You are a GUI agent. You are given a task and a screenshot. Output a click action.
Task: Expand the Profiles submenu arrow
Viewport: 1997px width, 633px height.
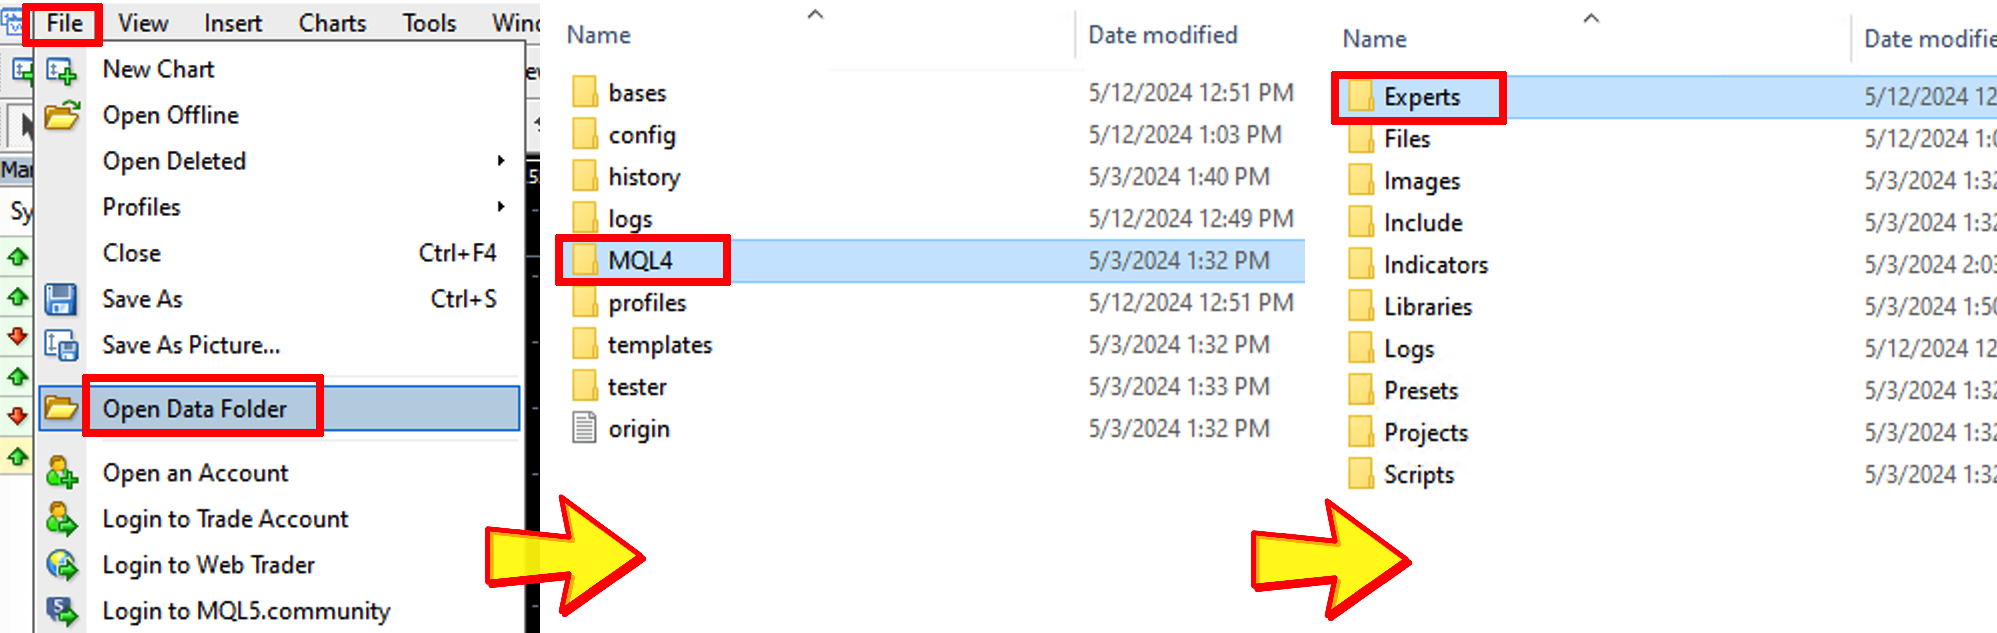[501, 207]
